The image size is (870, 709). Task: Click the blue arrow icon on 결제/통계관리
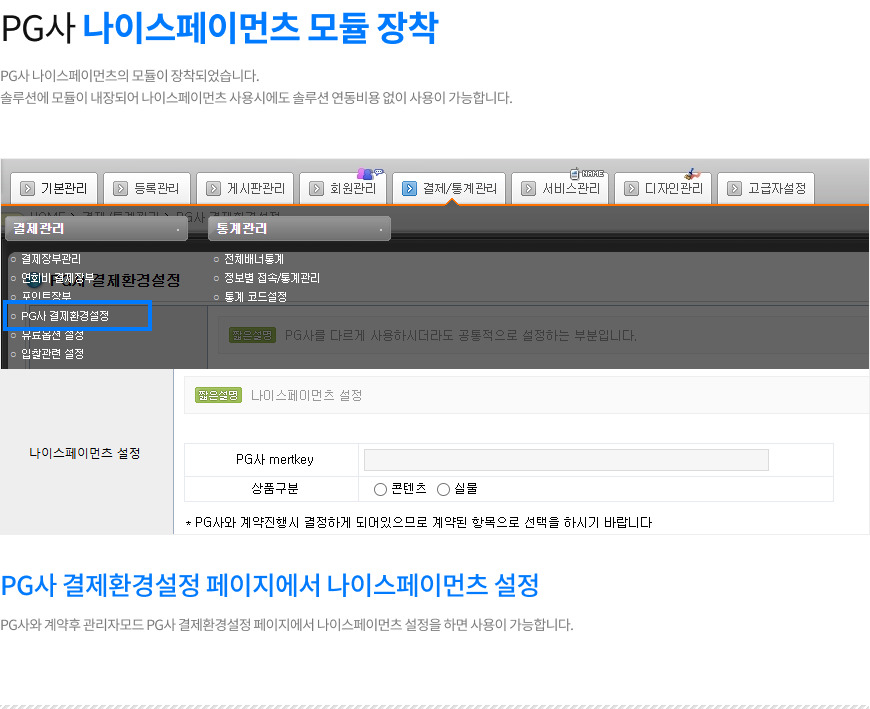pos(409,189)
